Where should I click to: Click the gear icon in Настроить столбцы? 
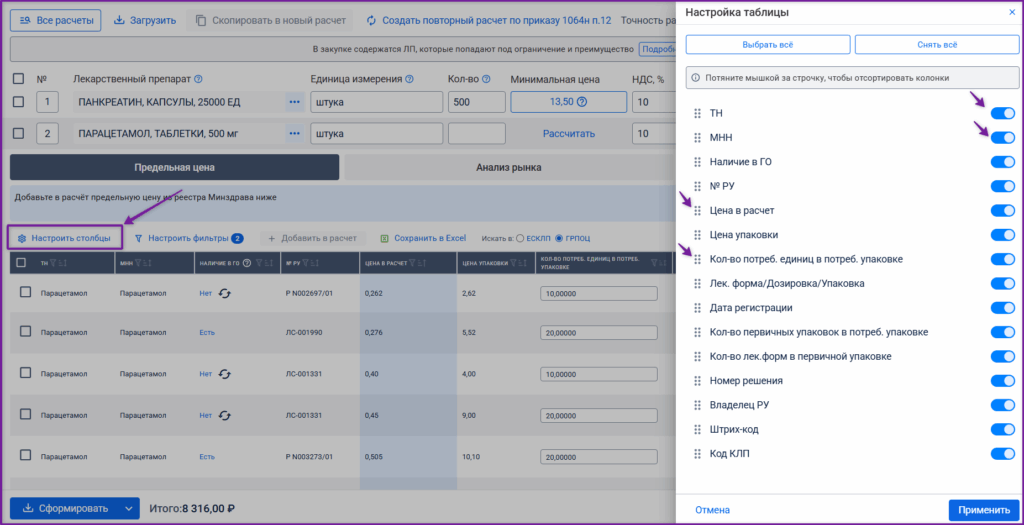[x=22, y=238]
